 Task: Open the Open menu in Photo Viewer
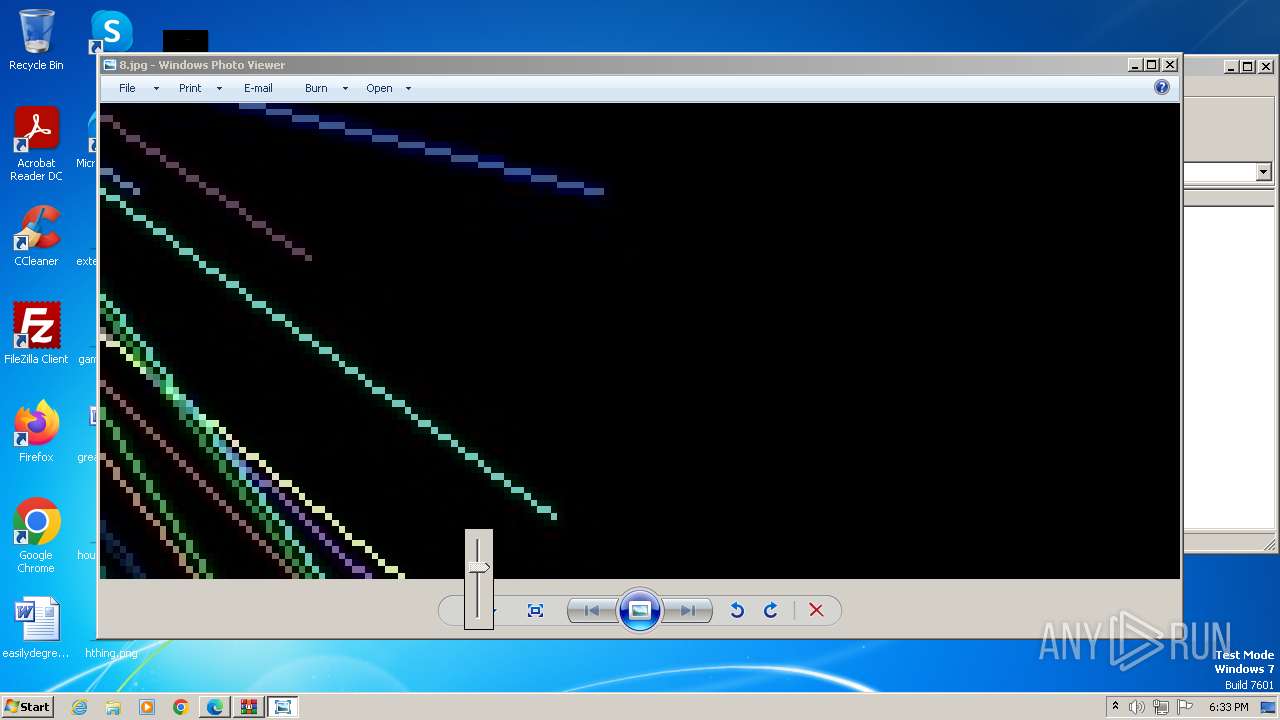click(379, 88)
